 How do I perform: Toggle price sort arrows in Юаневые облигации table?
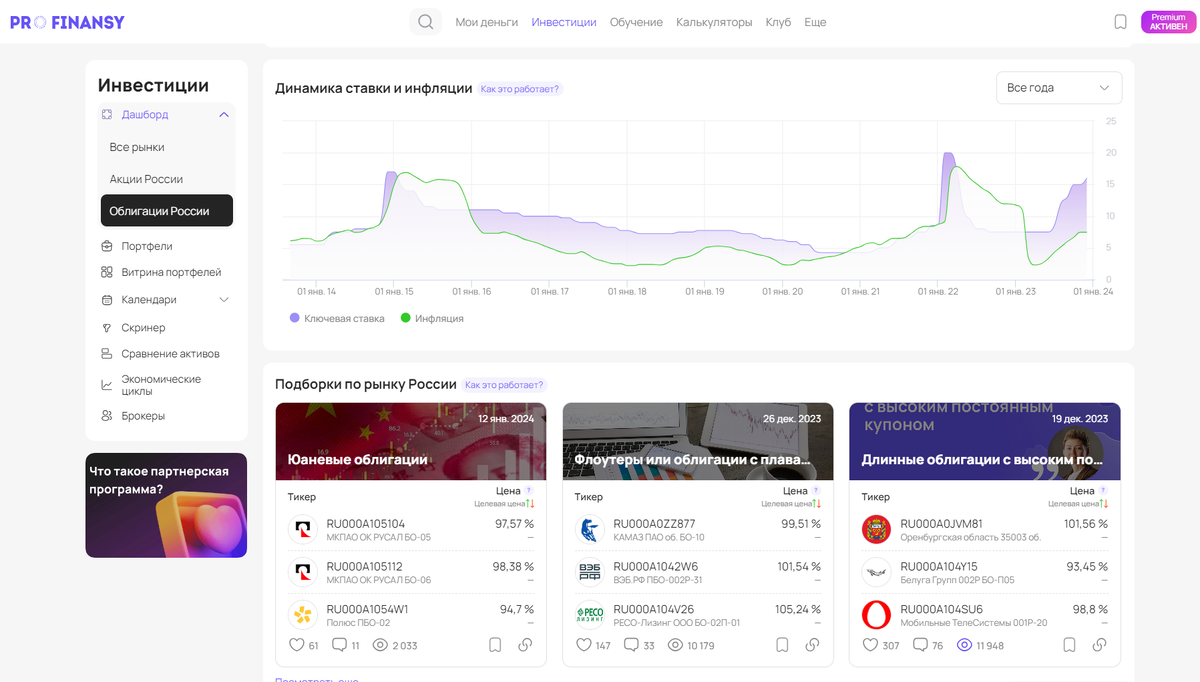(531, 504)
